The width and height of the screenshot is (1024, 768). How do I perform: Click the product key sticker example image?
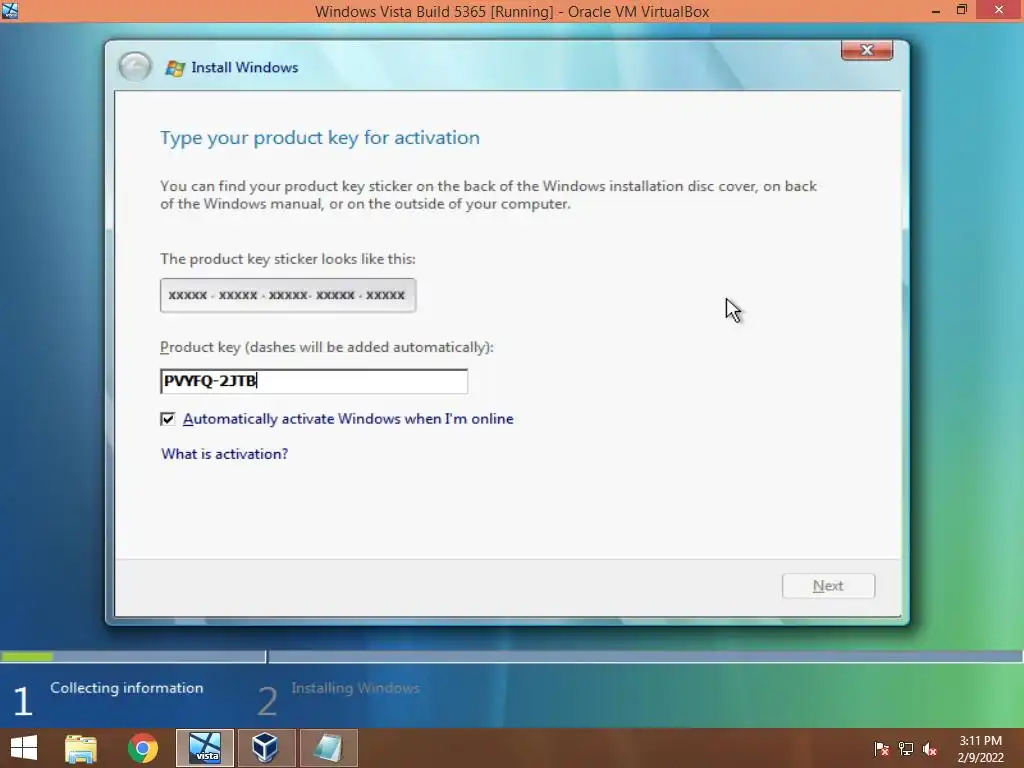click(x=287, y=295)
